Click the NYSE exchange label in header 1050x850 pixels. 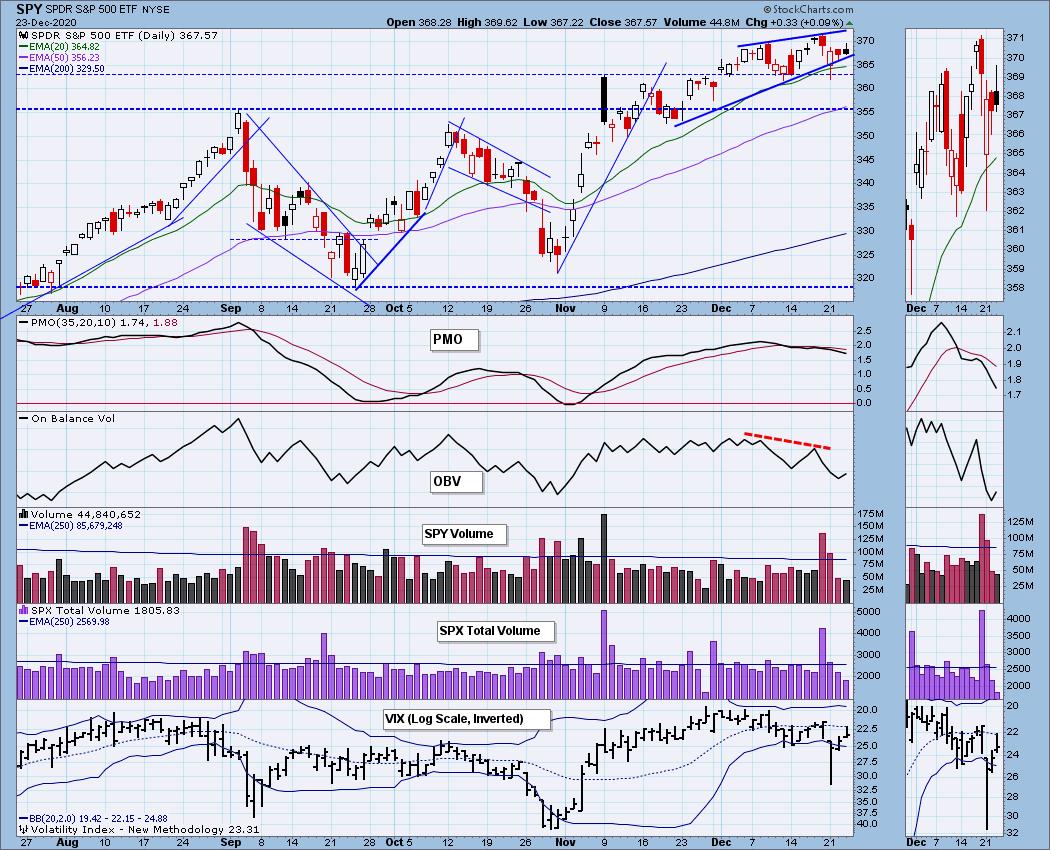155,10
